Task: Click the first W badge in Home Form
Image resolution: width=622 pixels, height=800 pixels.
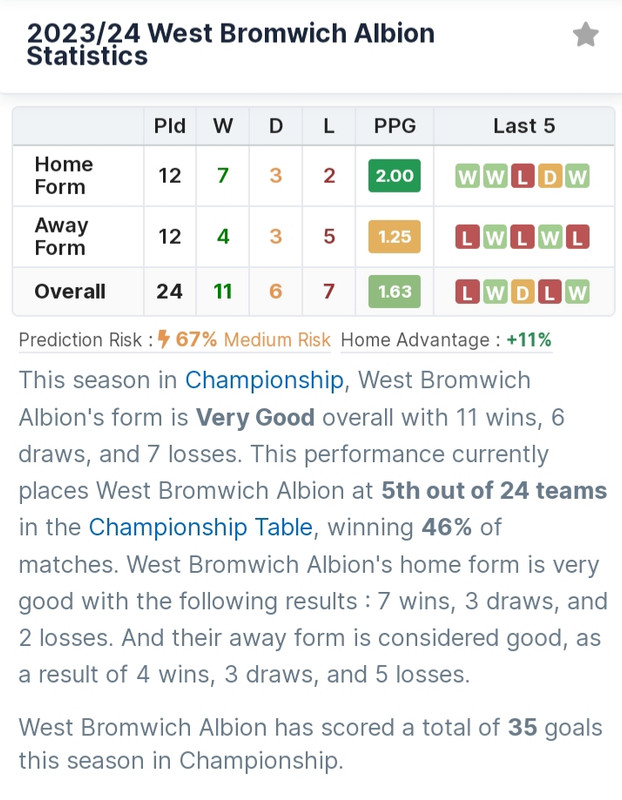Action: coord(467,177)
